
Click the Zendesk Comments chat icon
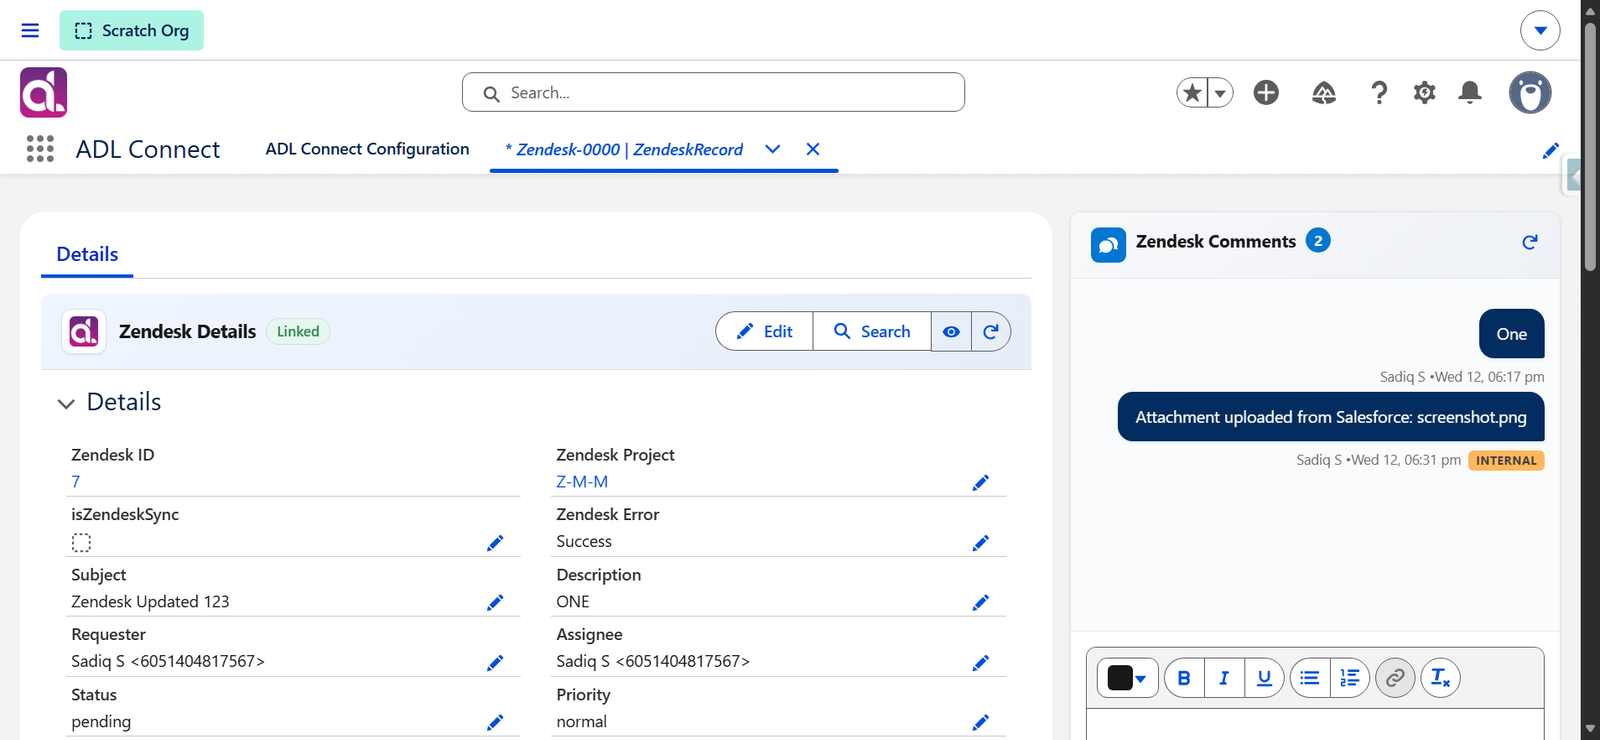[1108, 244]
